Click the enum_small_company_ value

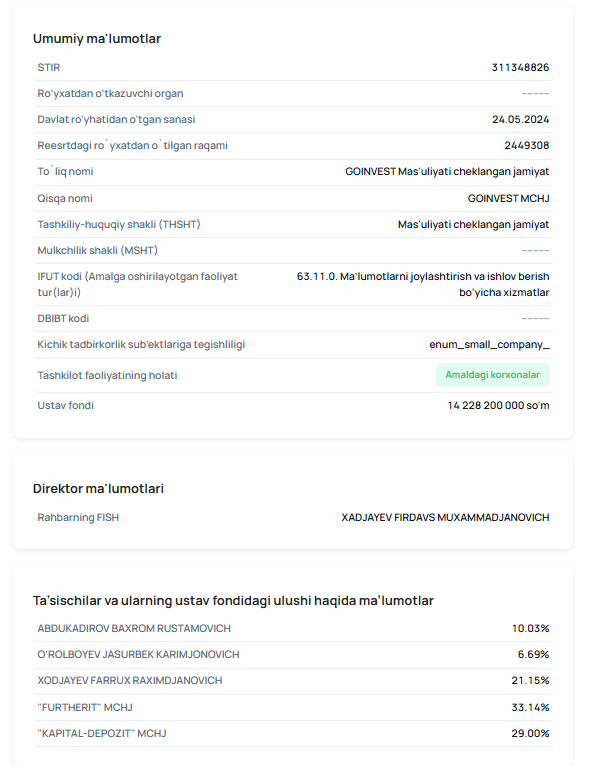tap(489, 344)
